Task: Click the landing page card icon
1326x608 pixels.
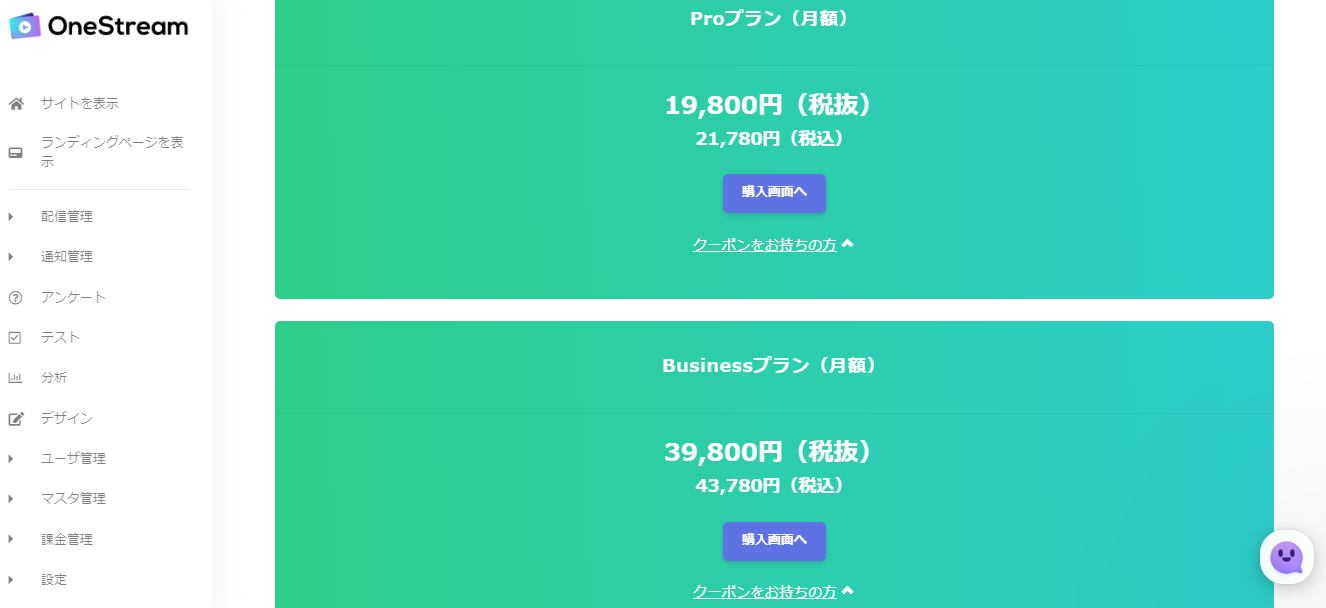Action: [16, 153]
